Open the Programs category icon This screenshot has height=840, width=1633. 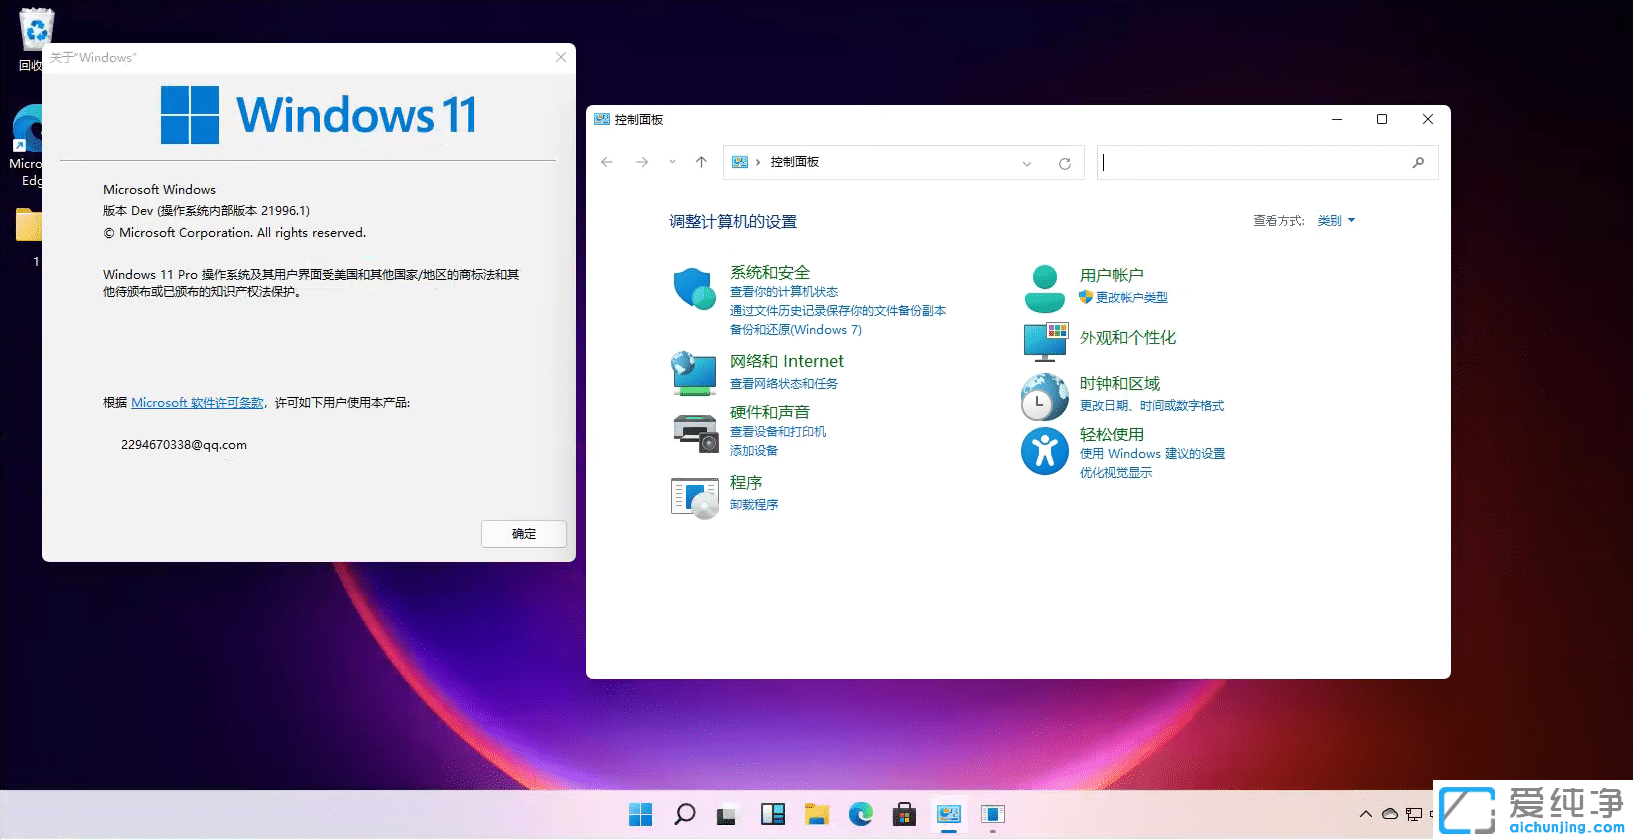pos(695,496)
